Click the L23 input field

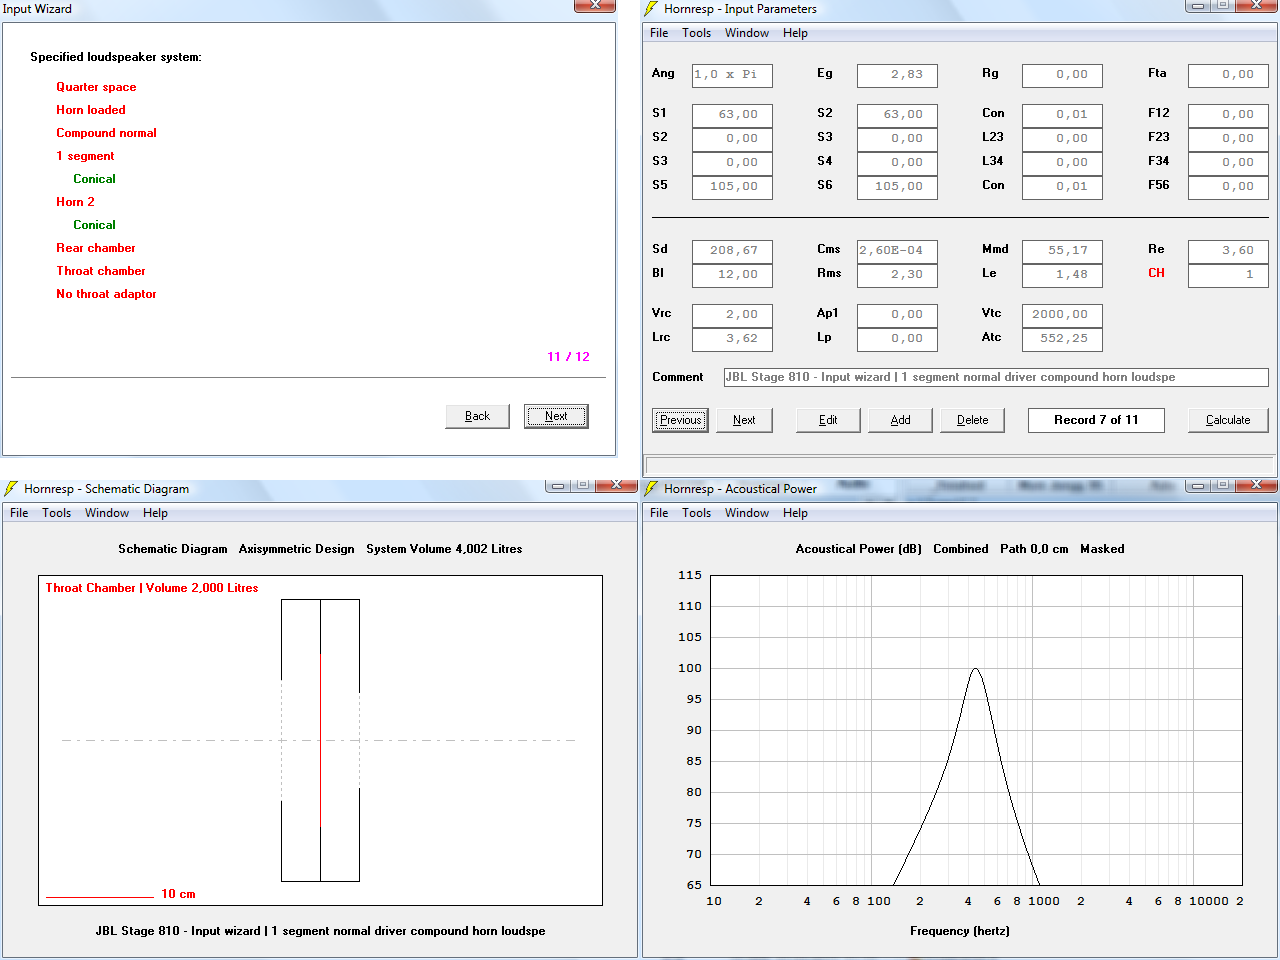[1062, 139]
